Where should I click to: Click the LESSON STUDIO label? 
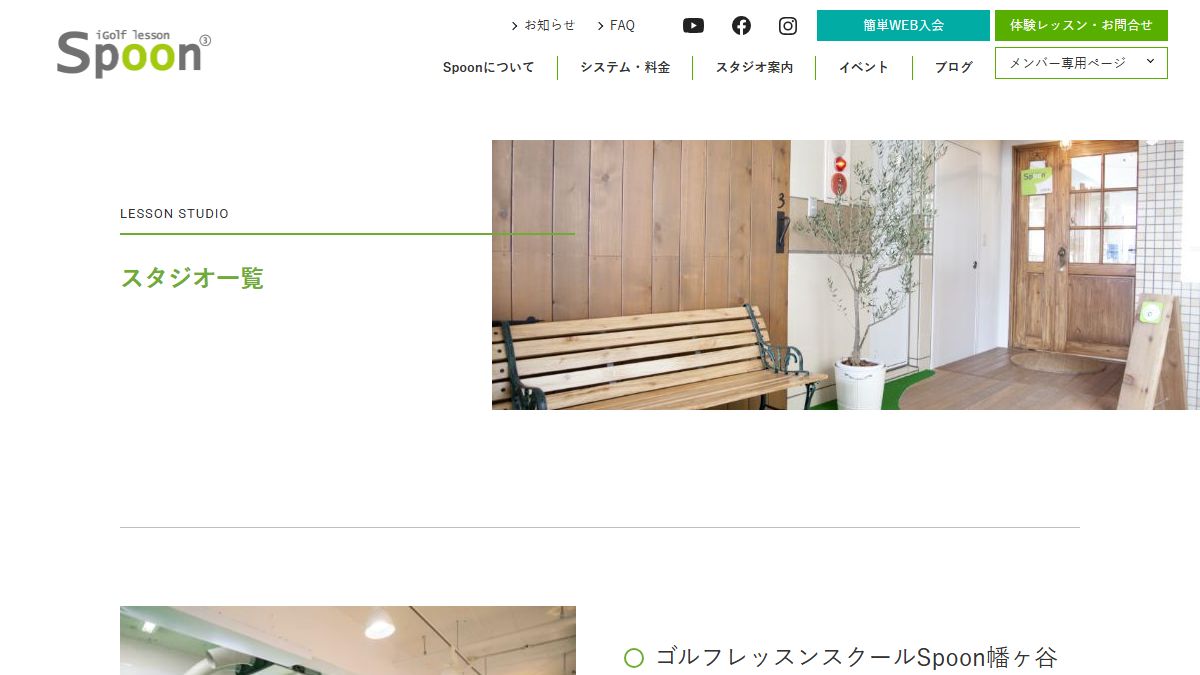(x=174, y=214)
